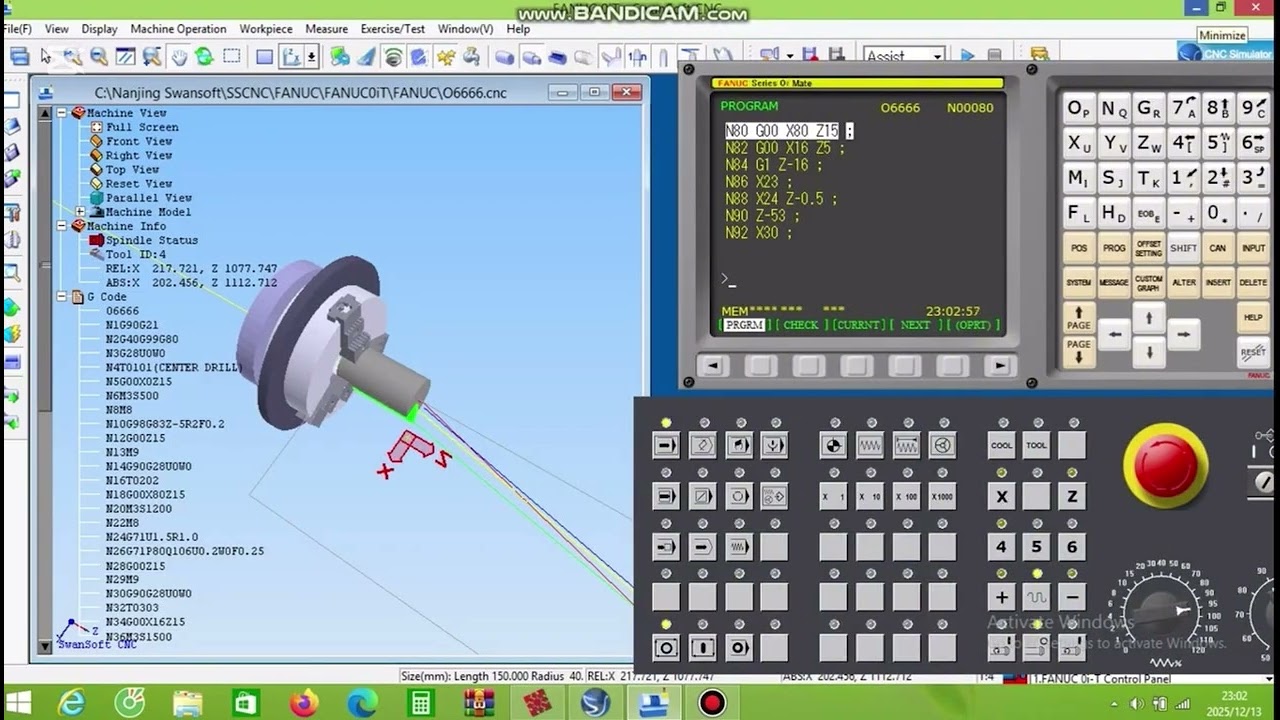
Task: Adjust the feedrate override dial
Action: tap(1161, 608)
